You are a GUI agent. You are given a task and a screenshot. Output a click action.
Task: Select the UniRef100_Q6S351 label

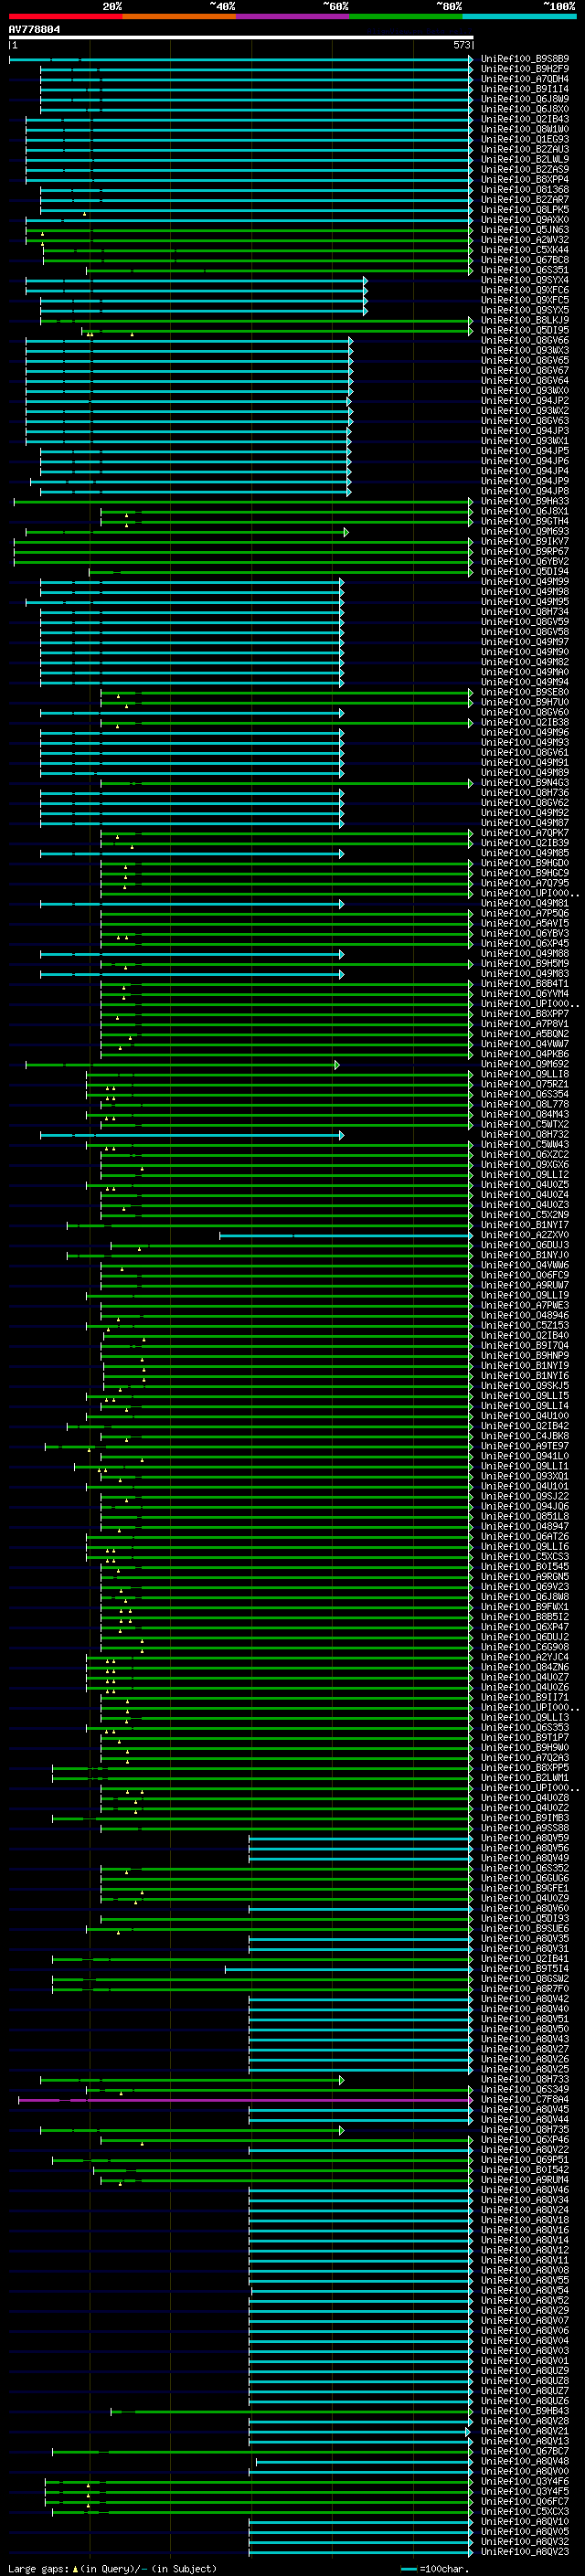click(525, 270)
